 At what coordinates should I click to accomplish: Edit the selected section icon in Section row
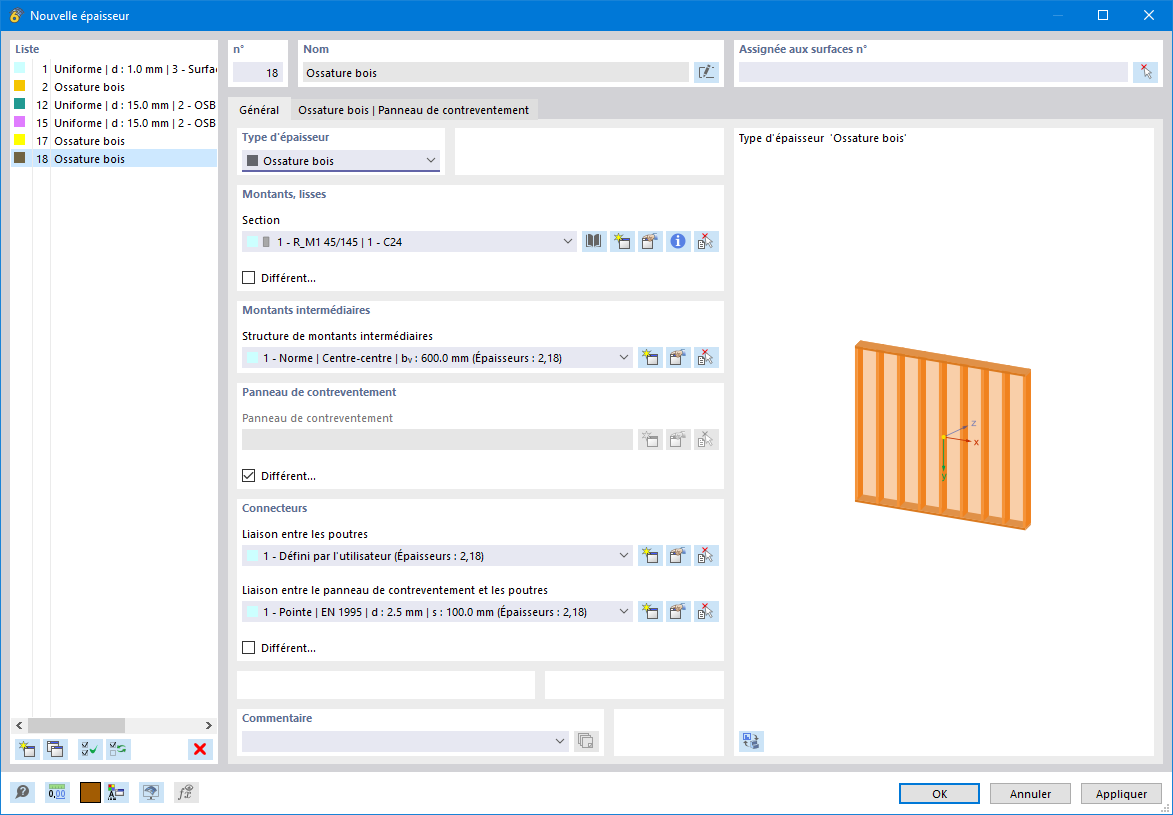point(650,242)
